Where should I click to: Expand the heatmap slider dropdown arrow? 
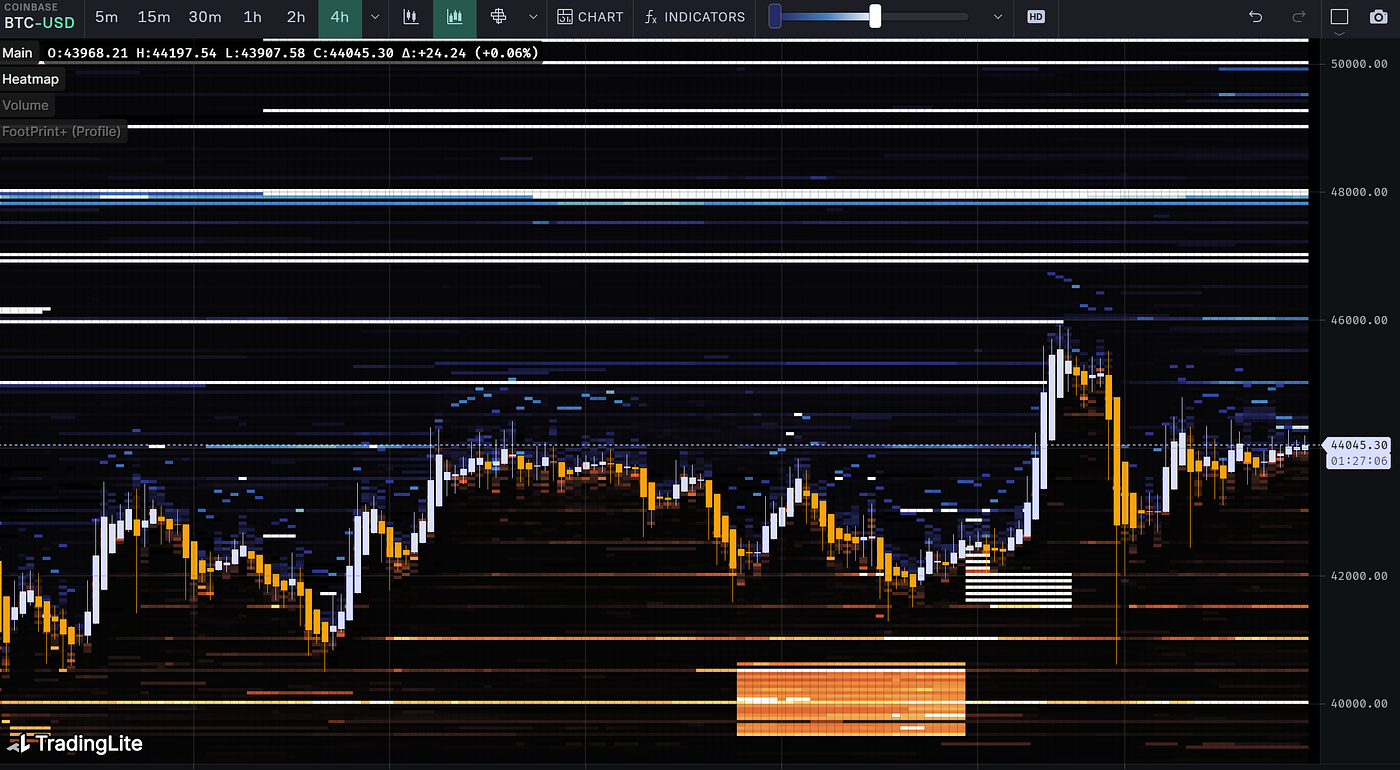point(997,17)
